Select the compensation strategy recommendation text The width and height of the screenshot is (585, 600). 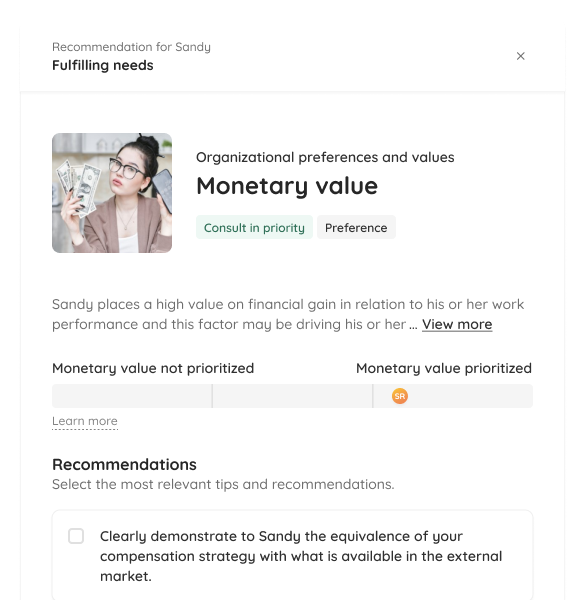pos(301,556)
